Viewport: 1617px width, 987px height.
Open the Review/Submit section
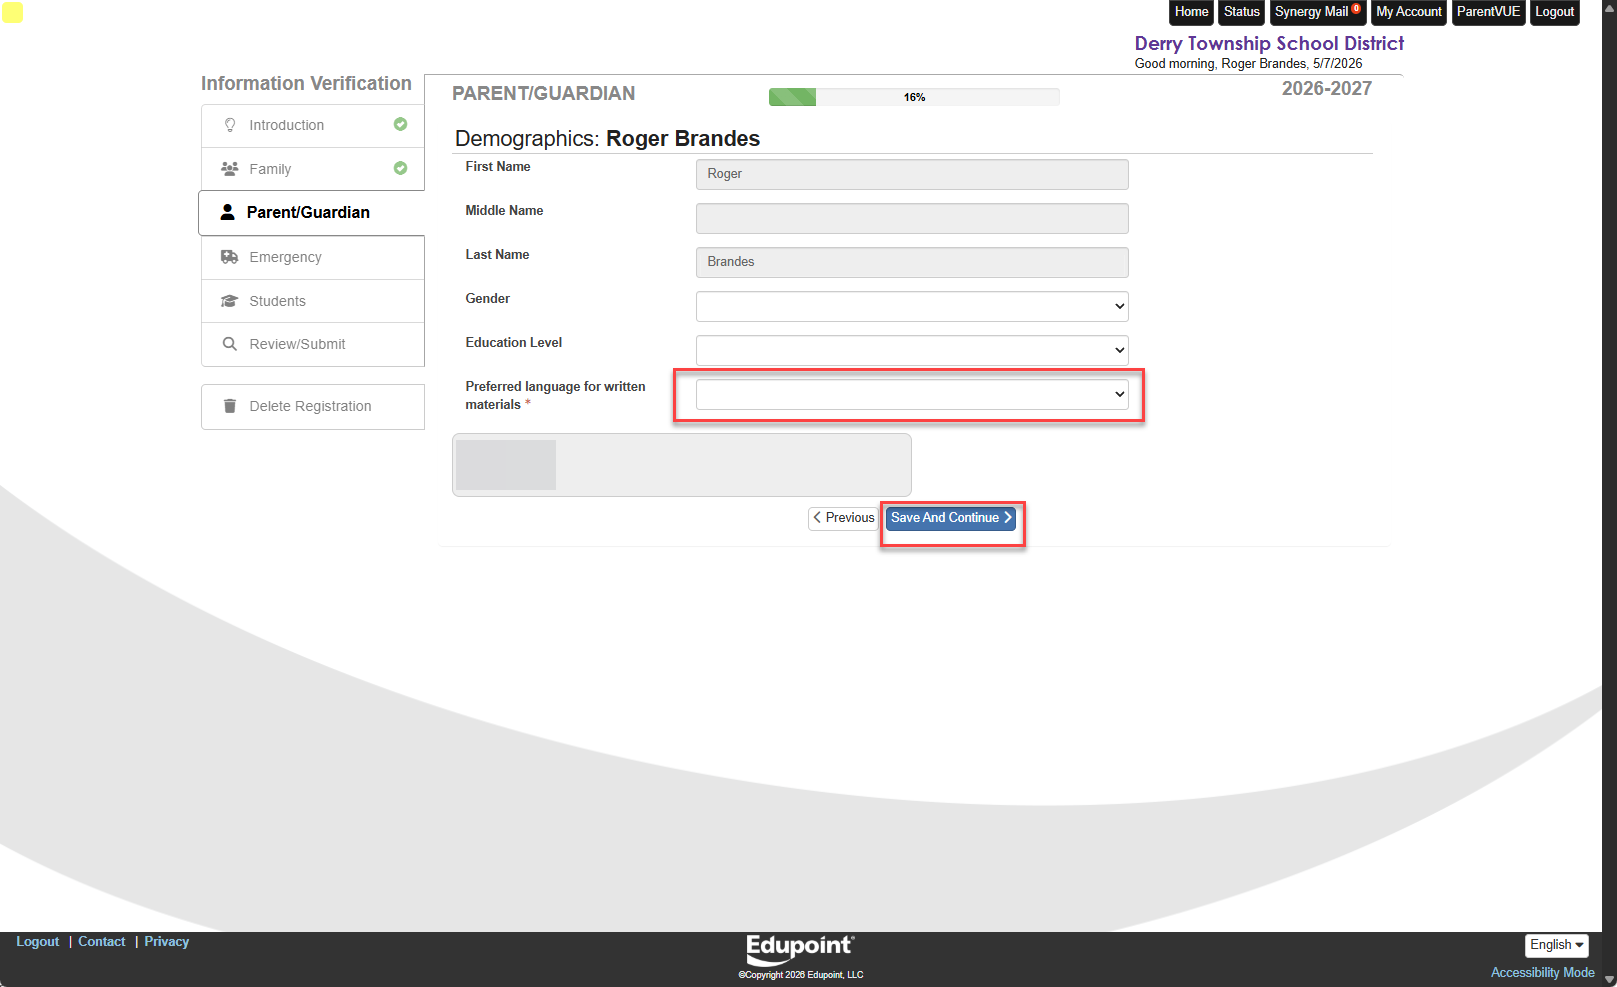[x=313, y=344]
